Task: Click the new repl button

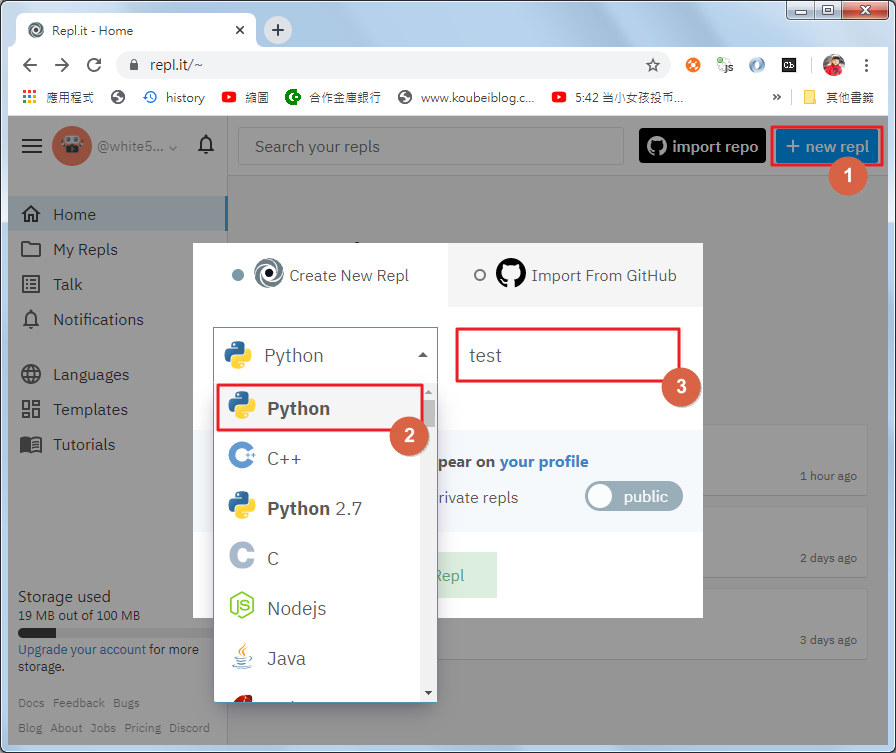Action: point(826,145)
